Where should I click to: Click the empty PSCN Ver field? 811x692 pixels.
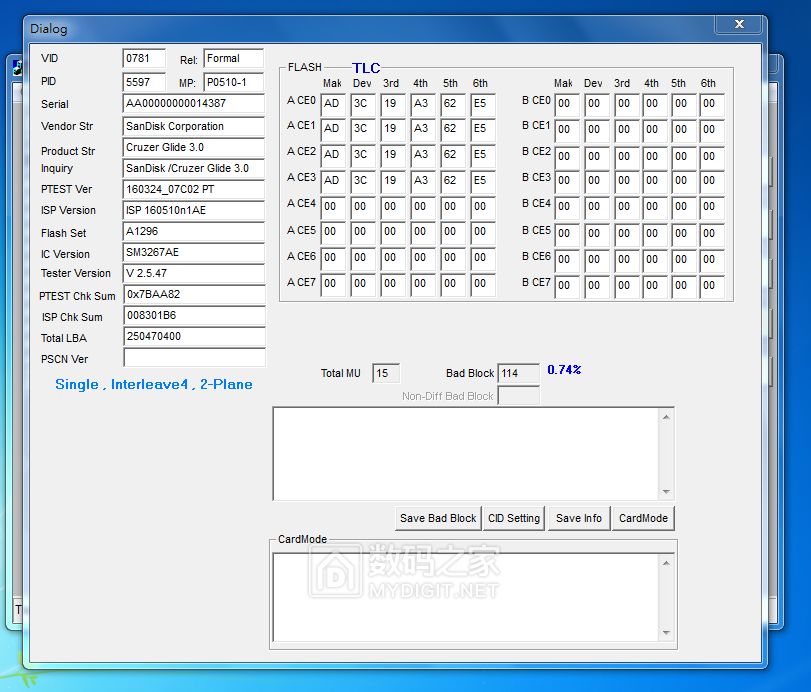point(193,358)
